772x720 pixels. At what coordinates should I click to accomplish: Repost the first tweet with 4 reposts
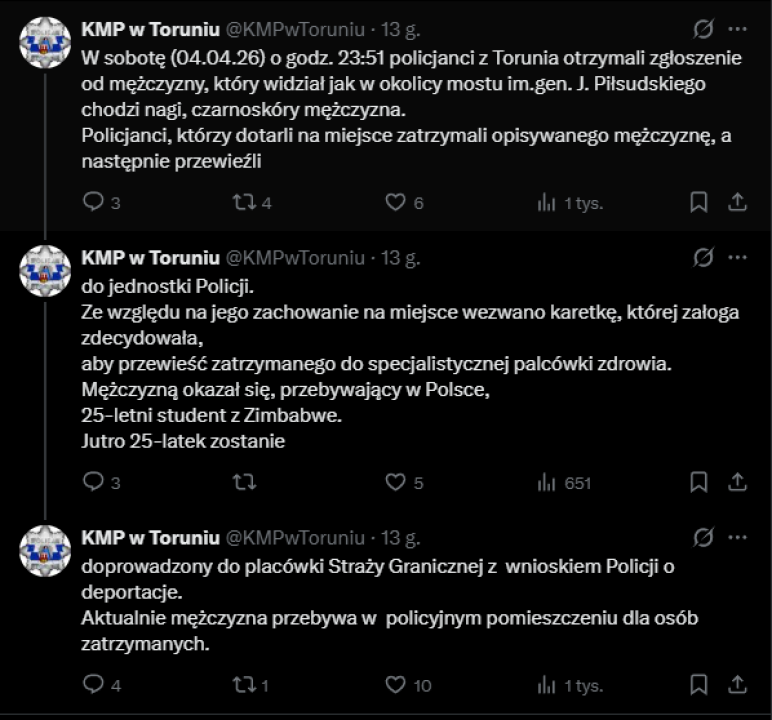point(243,202)
